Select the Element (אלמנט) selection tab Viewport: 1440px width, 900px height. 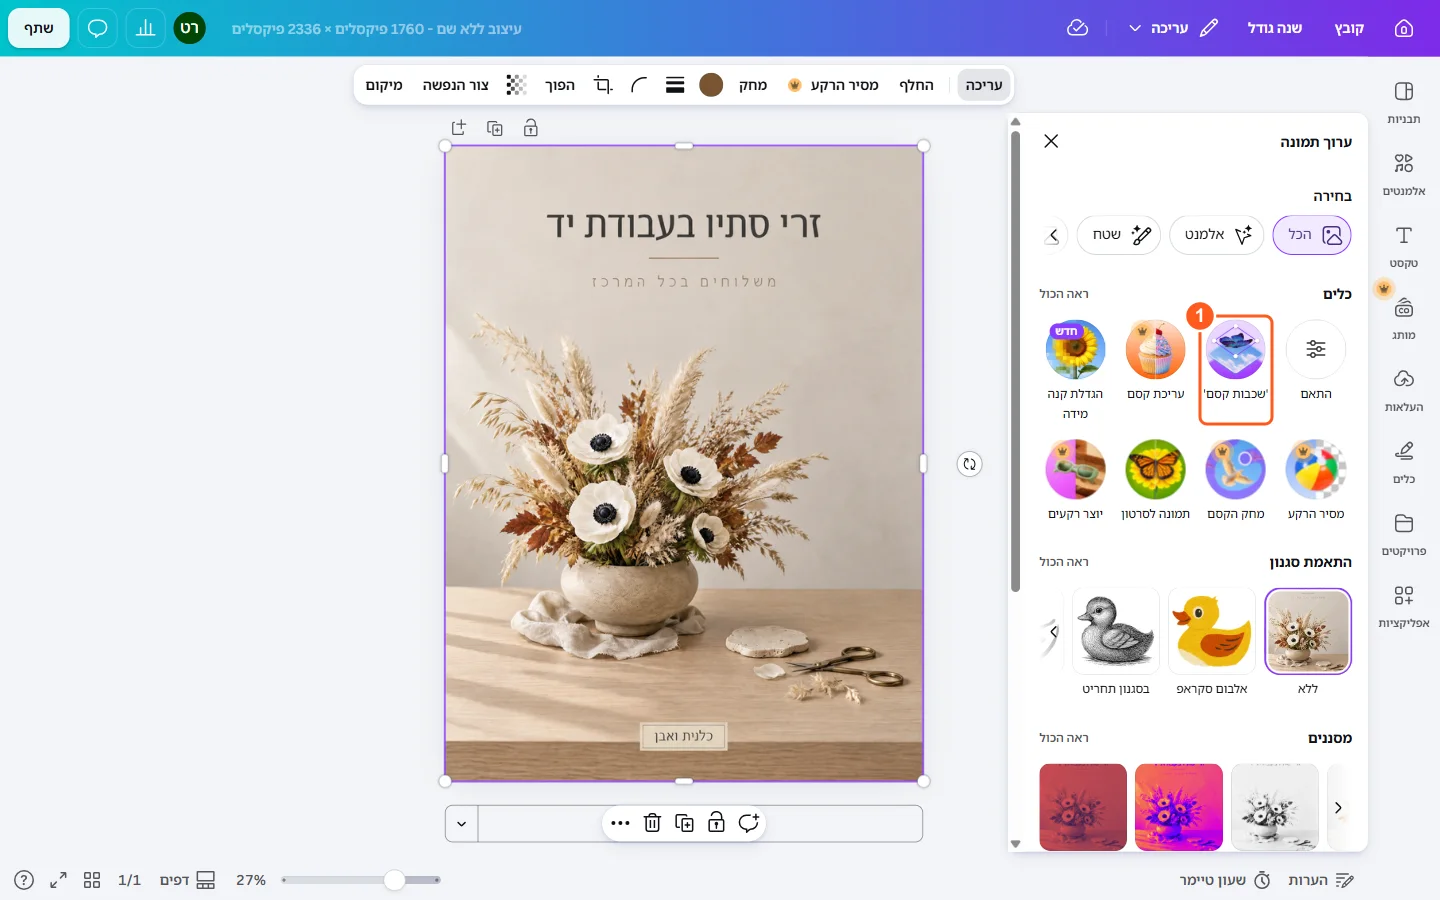click(1217, 235)
